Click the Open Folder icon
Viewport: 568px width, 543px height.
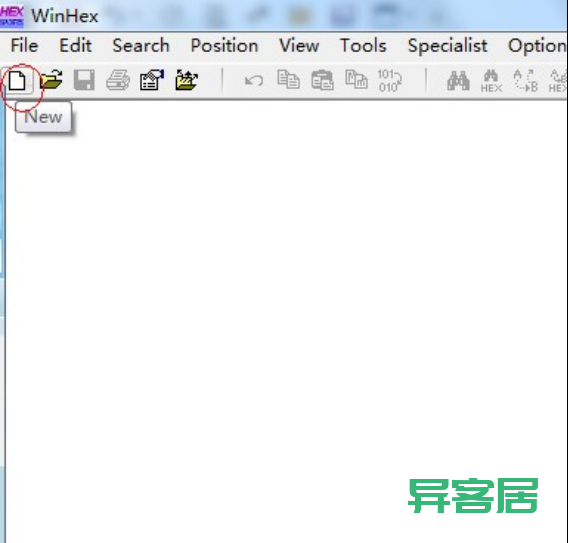click(x=187, y=80)
